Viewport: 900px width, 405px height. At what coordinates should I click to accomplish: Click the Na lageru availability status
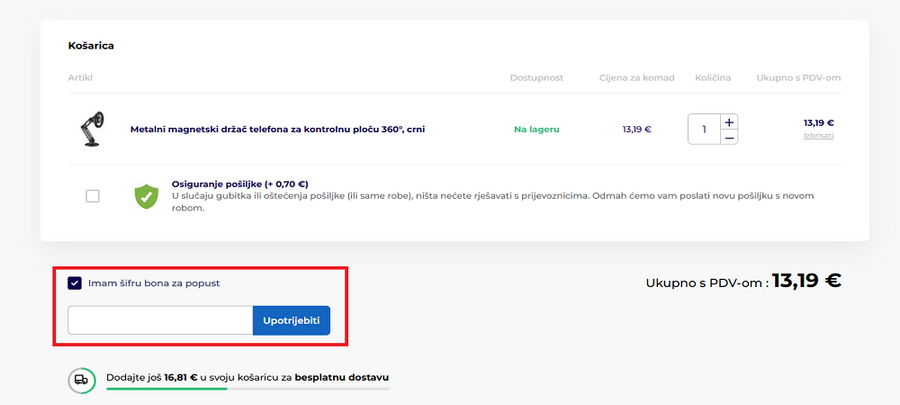[536, 129]
